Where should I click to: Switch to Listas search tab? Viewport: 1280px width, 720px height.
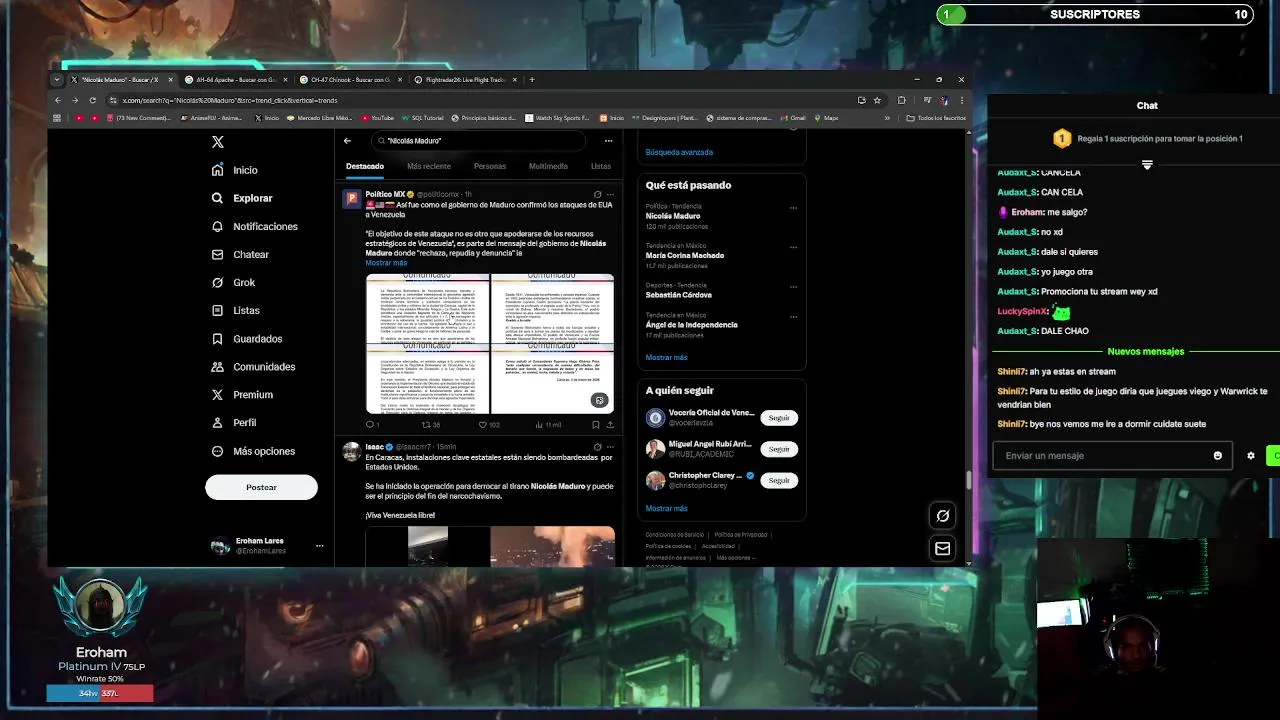[601, 166]
